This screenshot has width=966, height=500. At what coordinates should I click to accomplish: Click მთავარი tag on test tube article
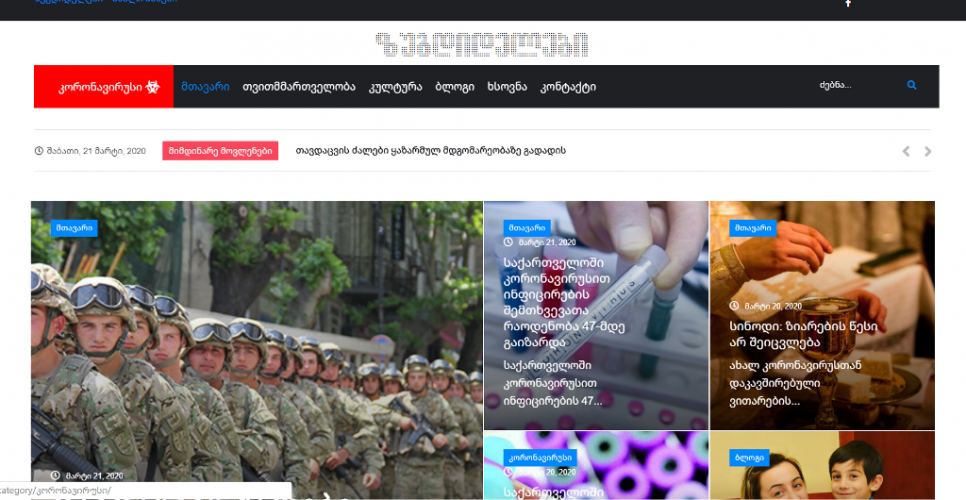click(x=527, y=228)
